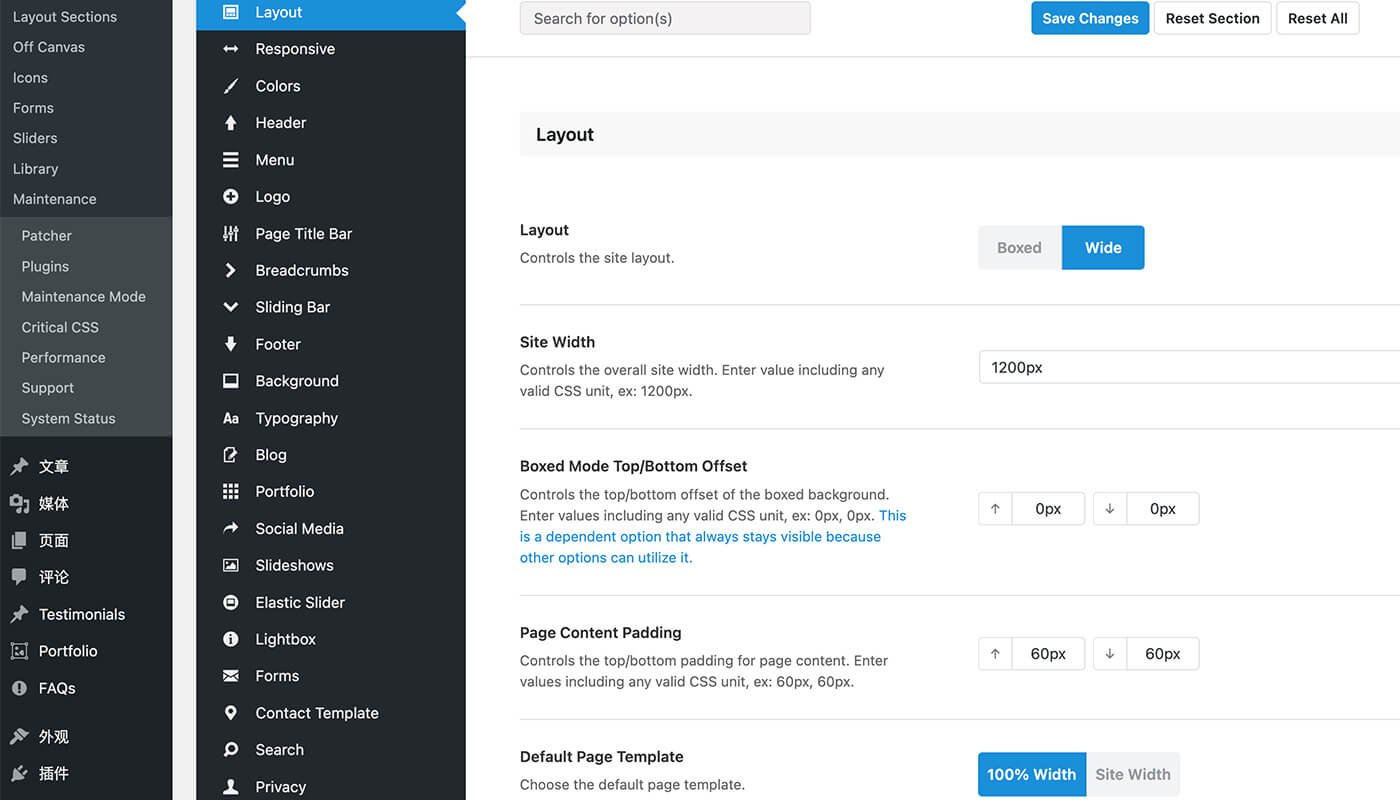Click the Save Changes button
Screen dimensions: 1400x800
click(x=1090, y=18)
